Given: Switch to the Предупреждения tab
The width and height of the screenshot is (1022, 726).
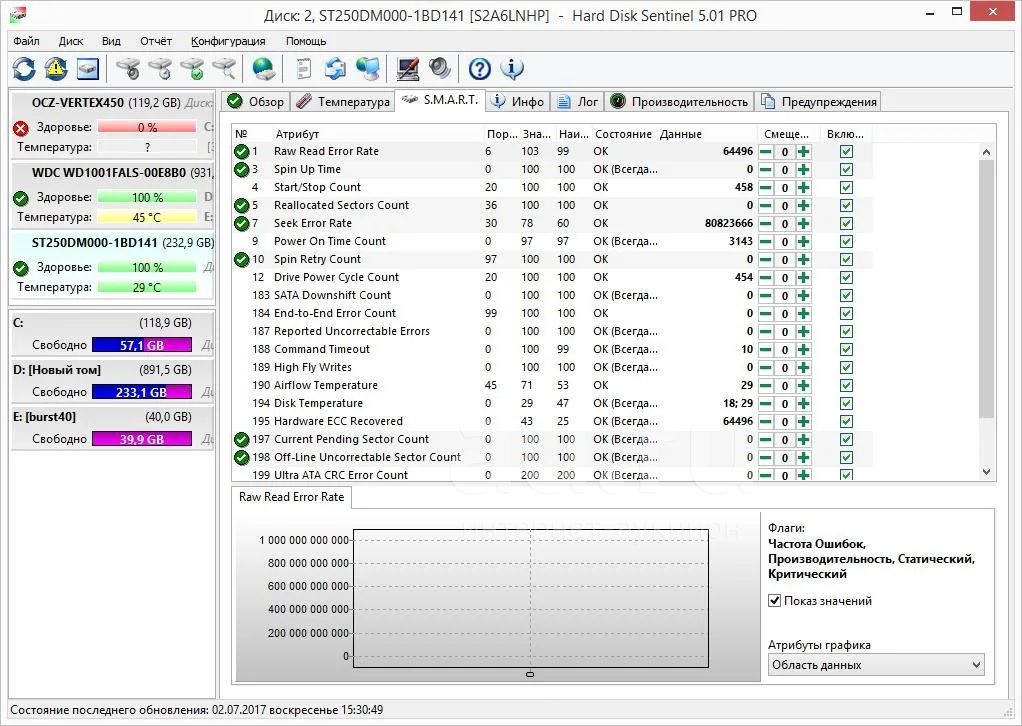Looking at the screenshot, I should point(819,102).
